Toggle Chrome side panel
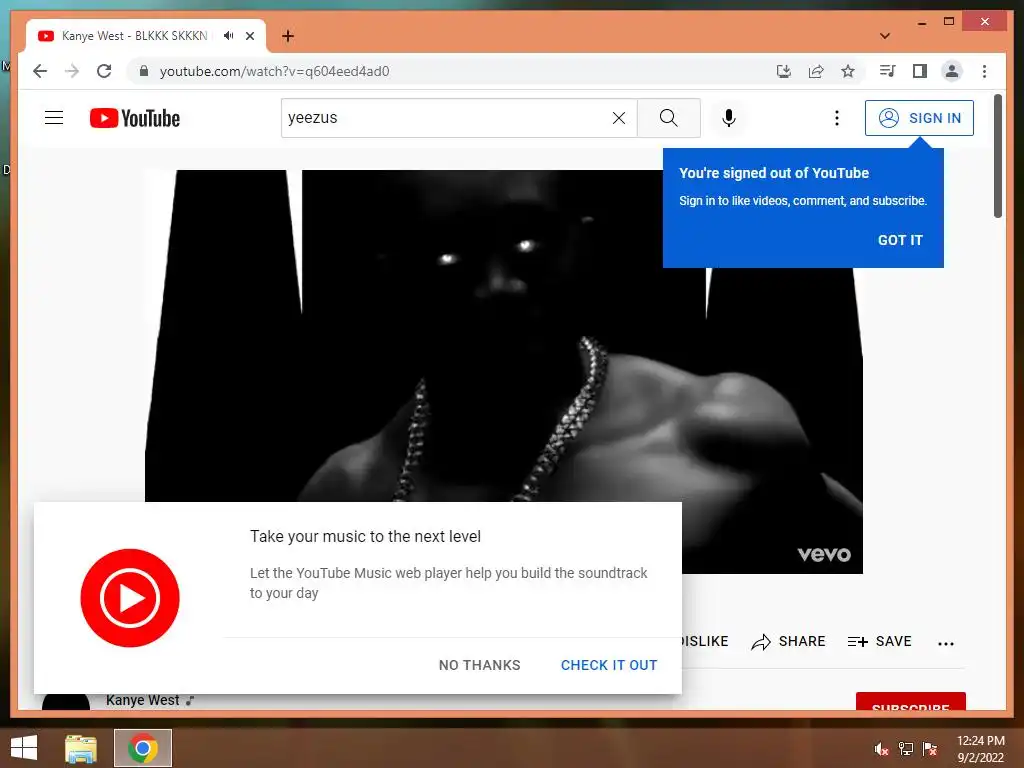Screen dimensions: 1024x768 click(920, 71)
